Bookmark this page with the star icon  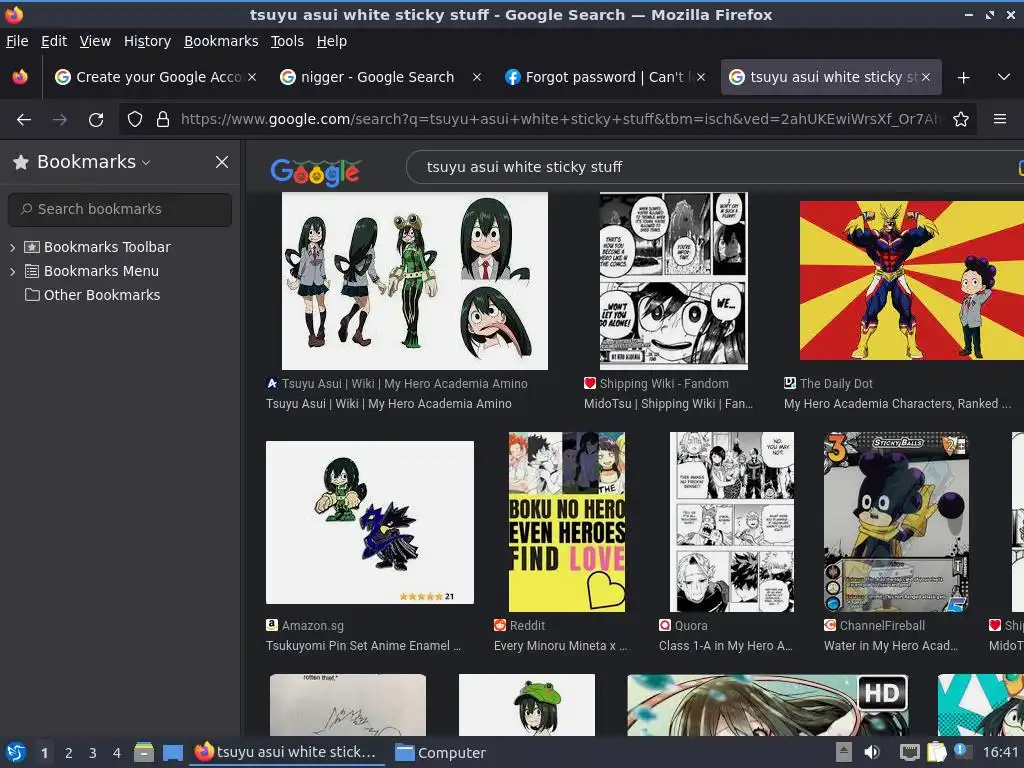(961, 120)
